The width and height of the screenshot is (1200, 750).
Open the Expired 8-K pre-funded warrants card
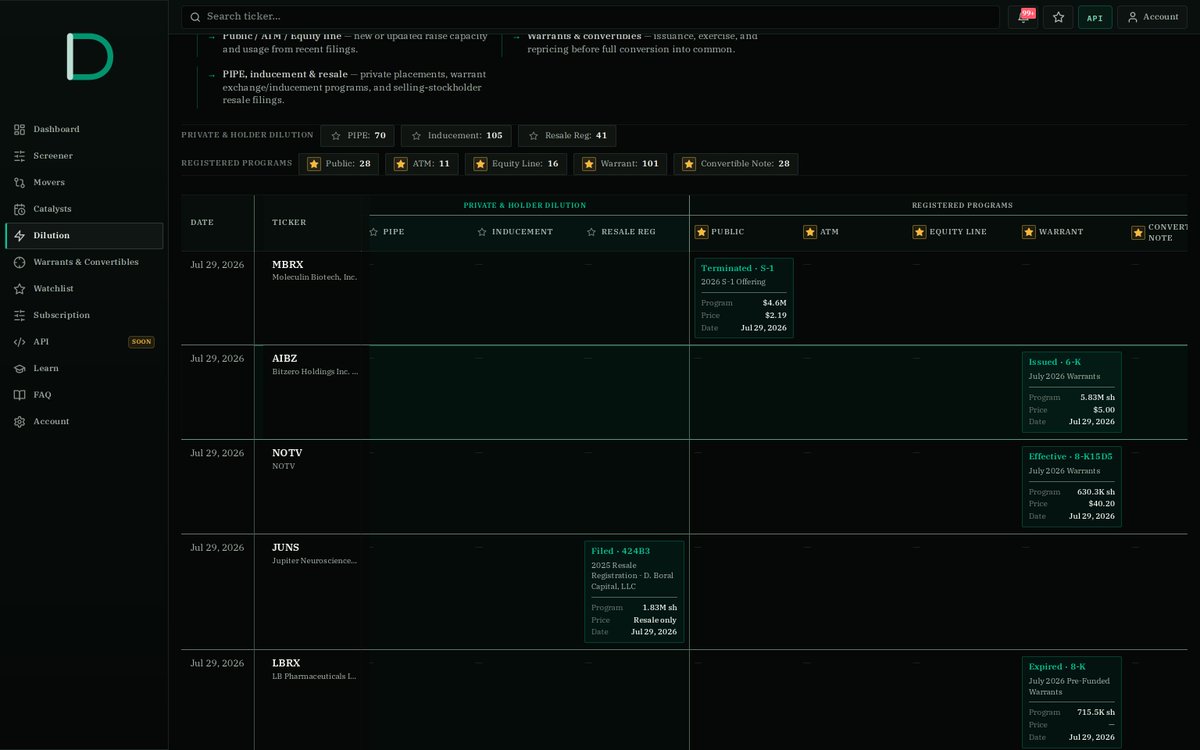tap(1072, 702)
